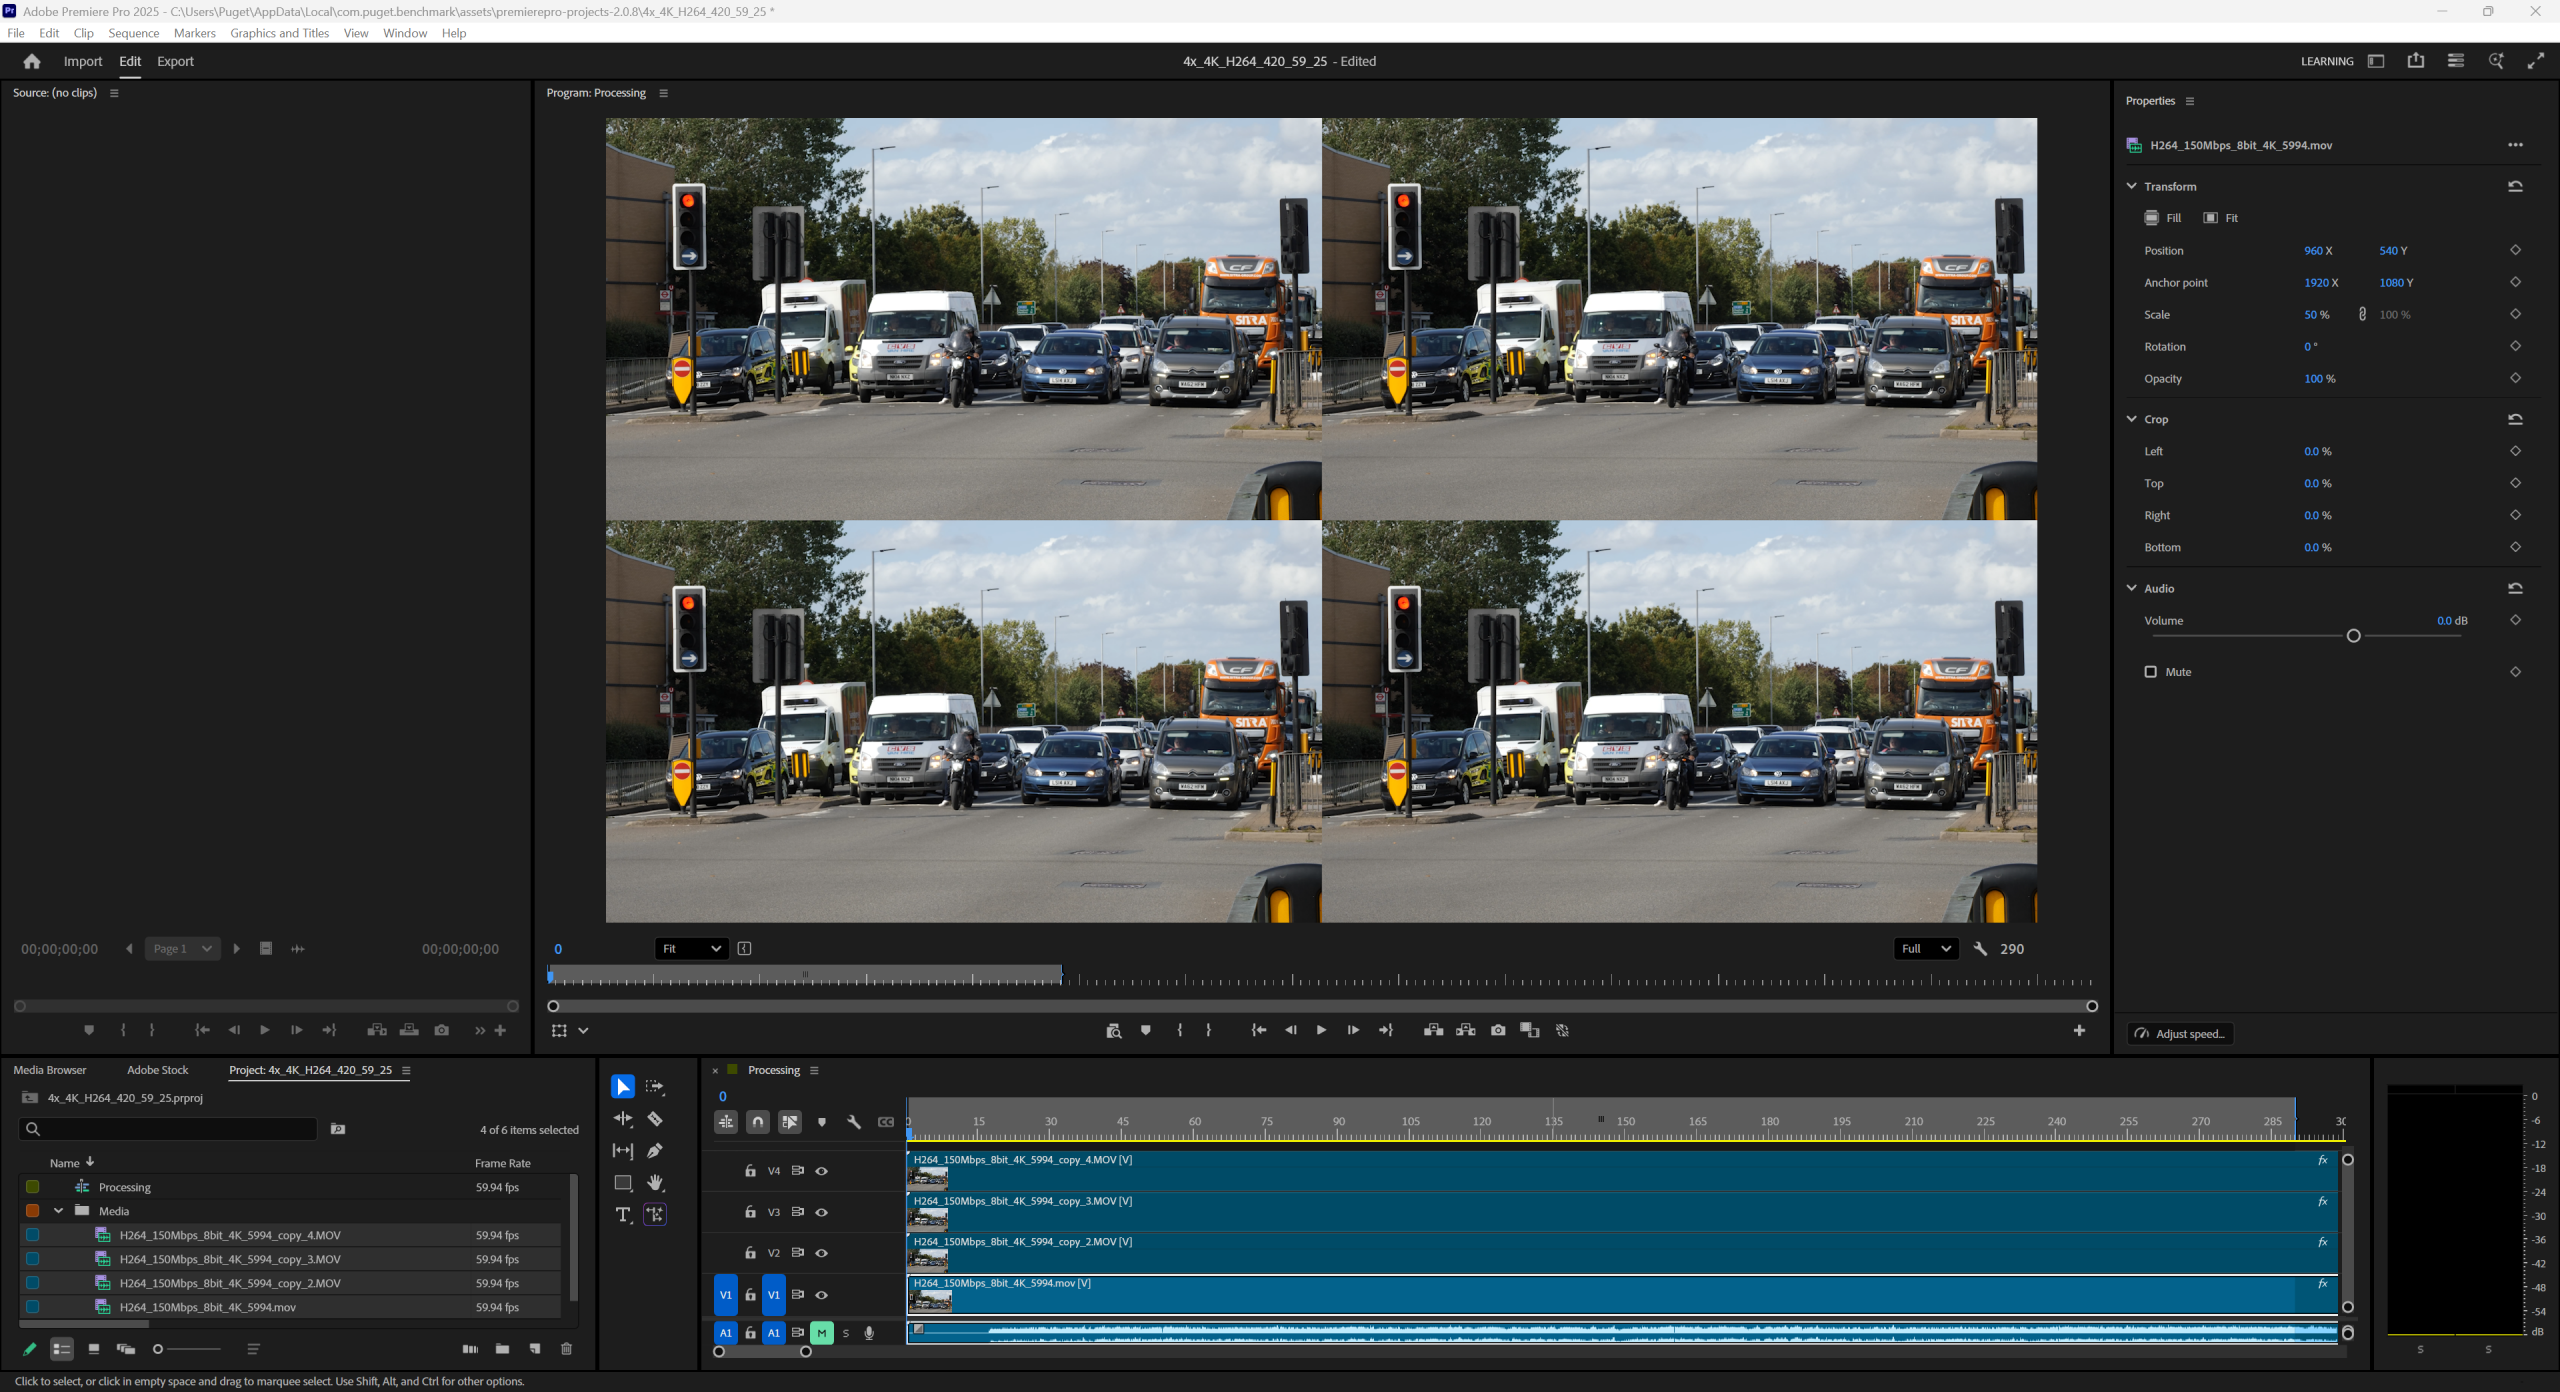Viewport: 2560px width, 1392px height.
Task: Hide the V3 track using its eye icon
Action: [822, 1212]
